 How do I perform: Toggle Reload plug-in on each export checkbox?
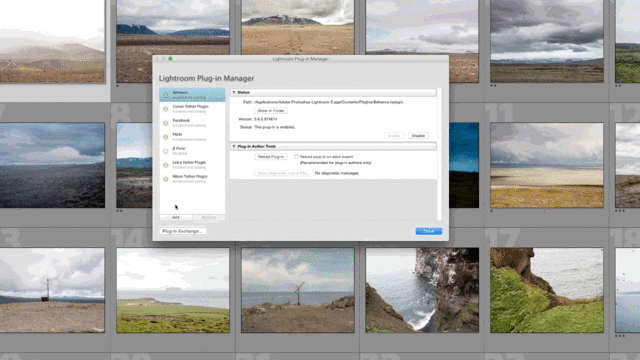point(296,157)
